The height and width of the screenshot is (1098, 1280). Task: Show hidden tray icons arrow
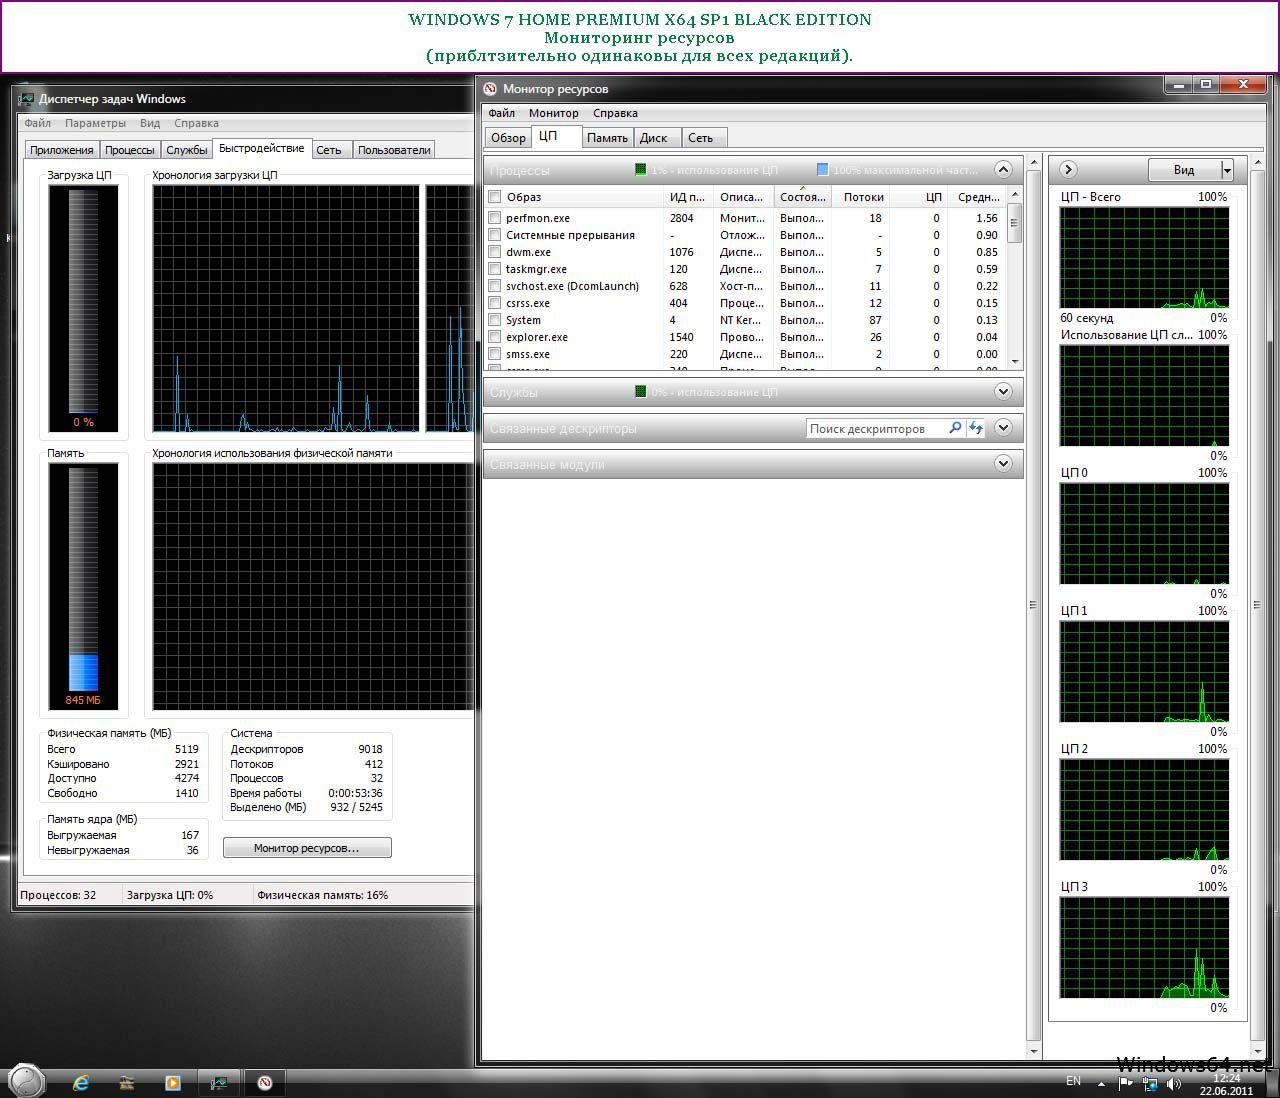pyautogui.click(x=1102, y=1083)
